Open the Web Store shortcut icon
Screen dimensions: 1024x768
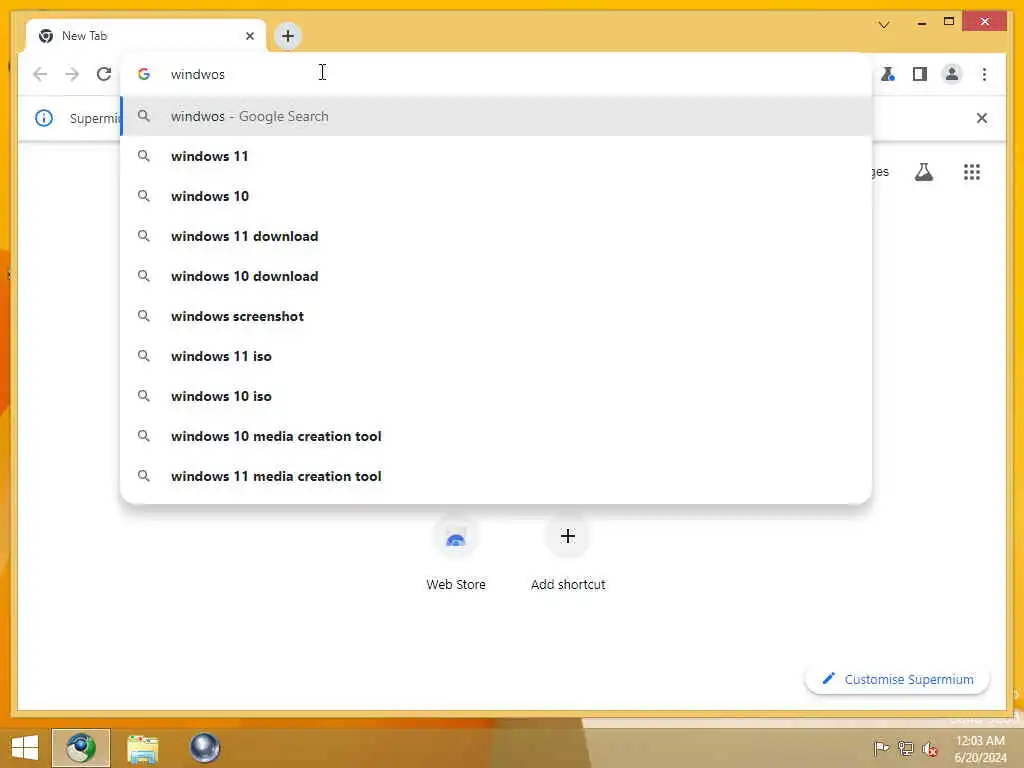click(456, 537)
